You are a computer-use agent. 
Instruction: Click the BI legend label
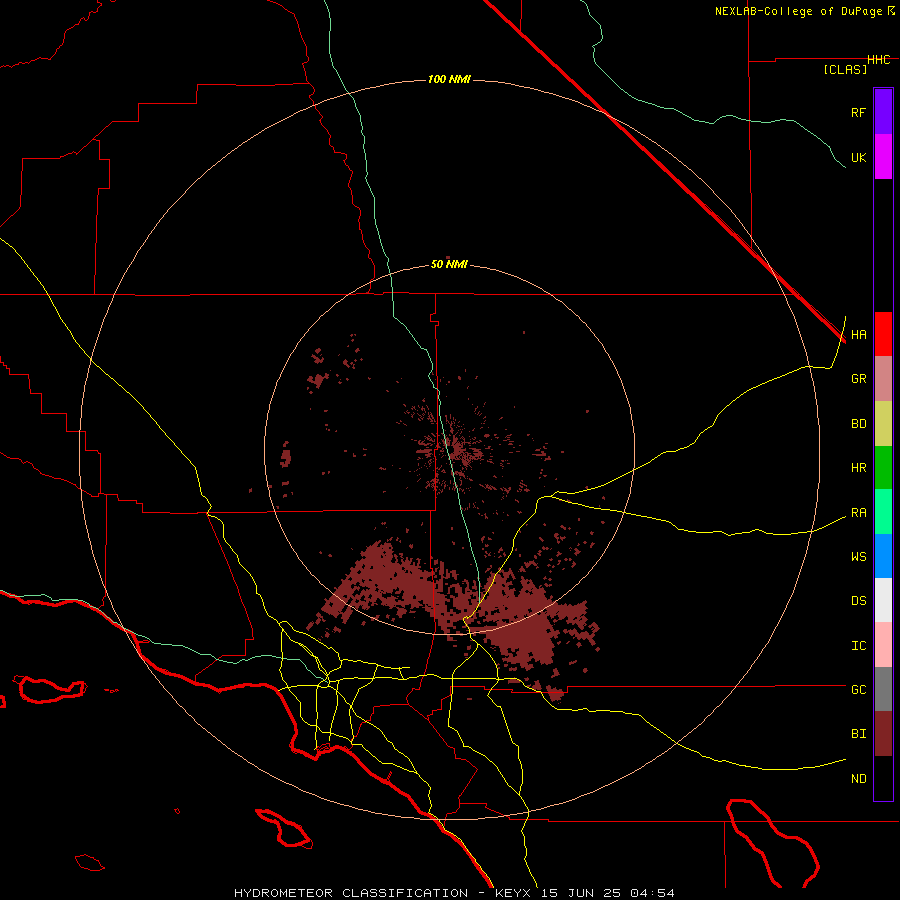858,734
